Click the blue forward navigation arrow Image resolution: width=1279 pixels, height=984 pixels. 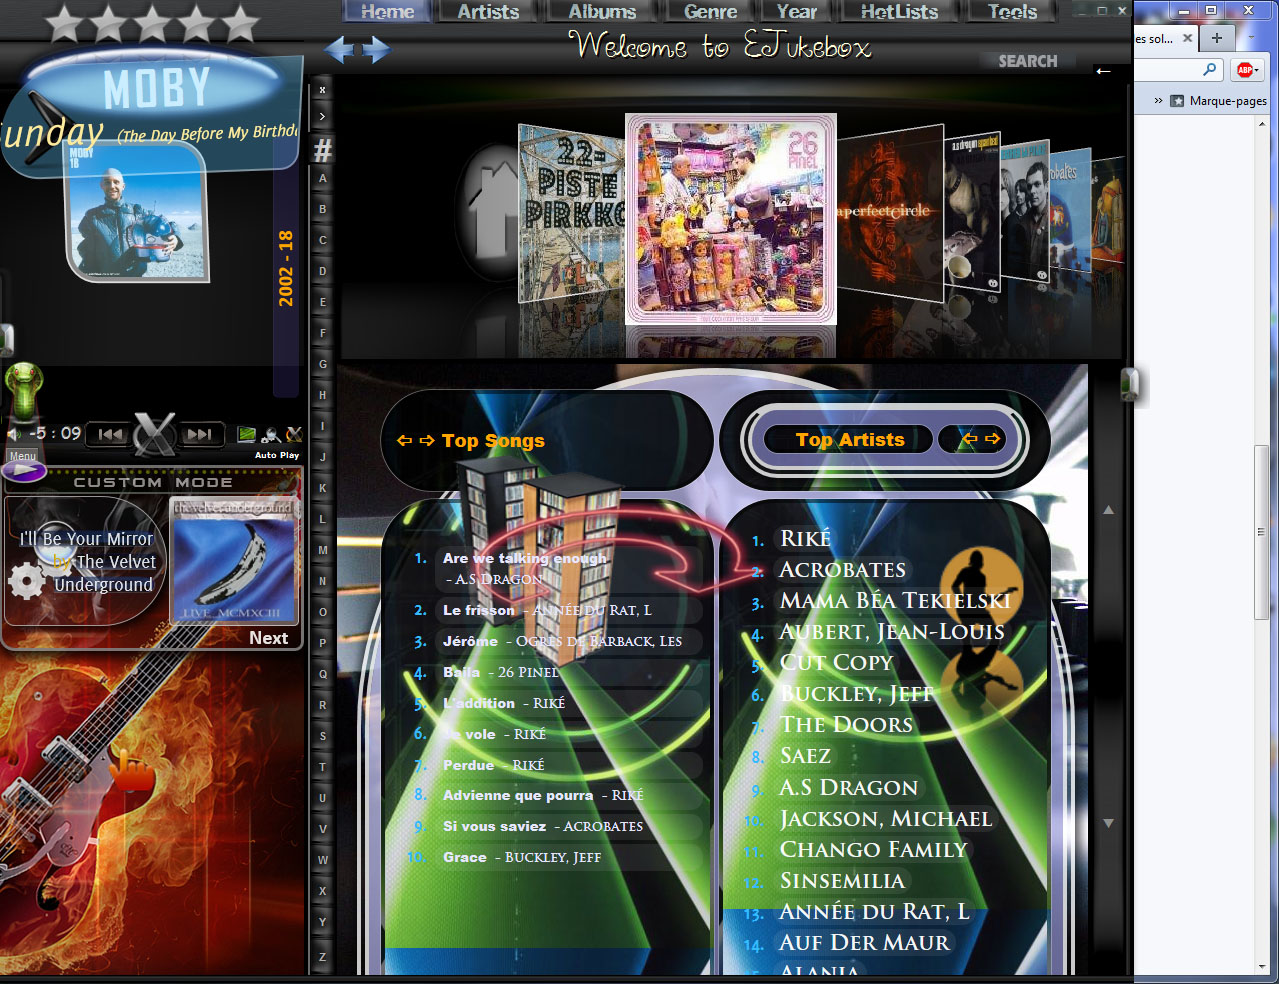376,49
